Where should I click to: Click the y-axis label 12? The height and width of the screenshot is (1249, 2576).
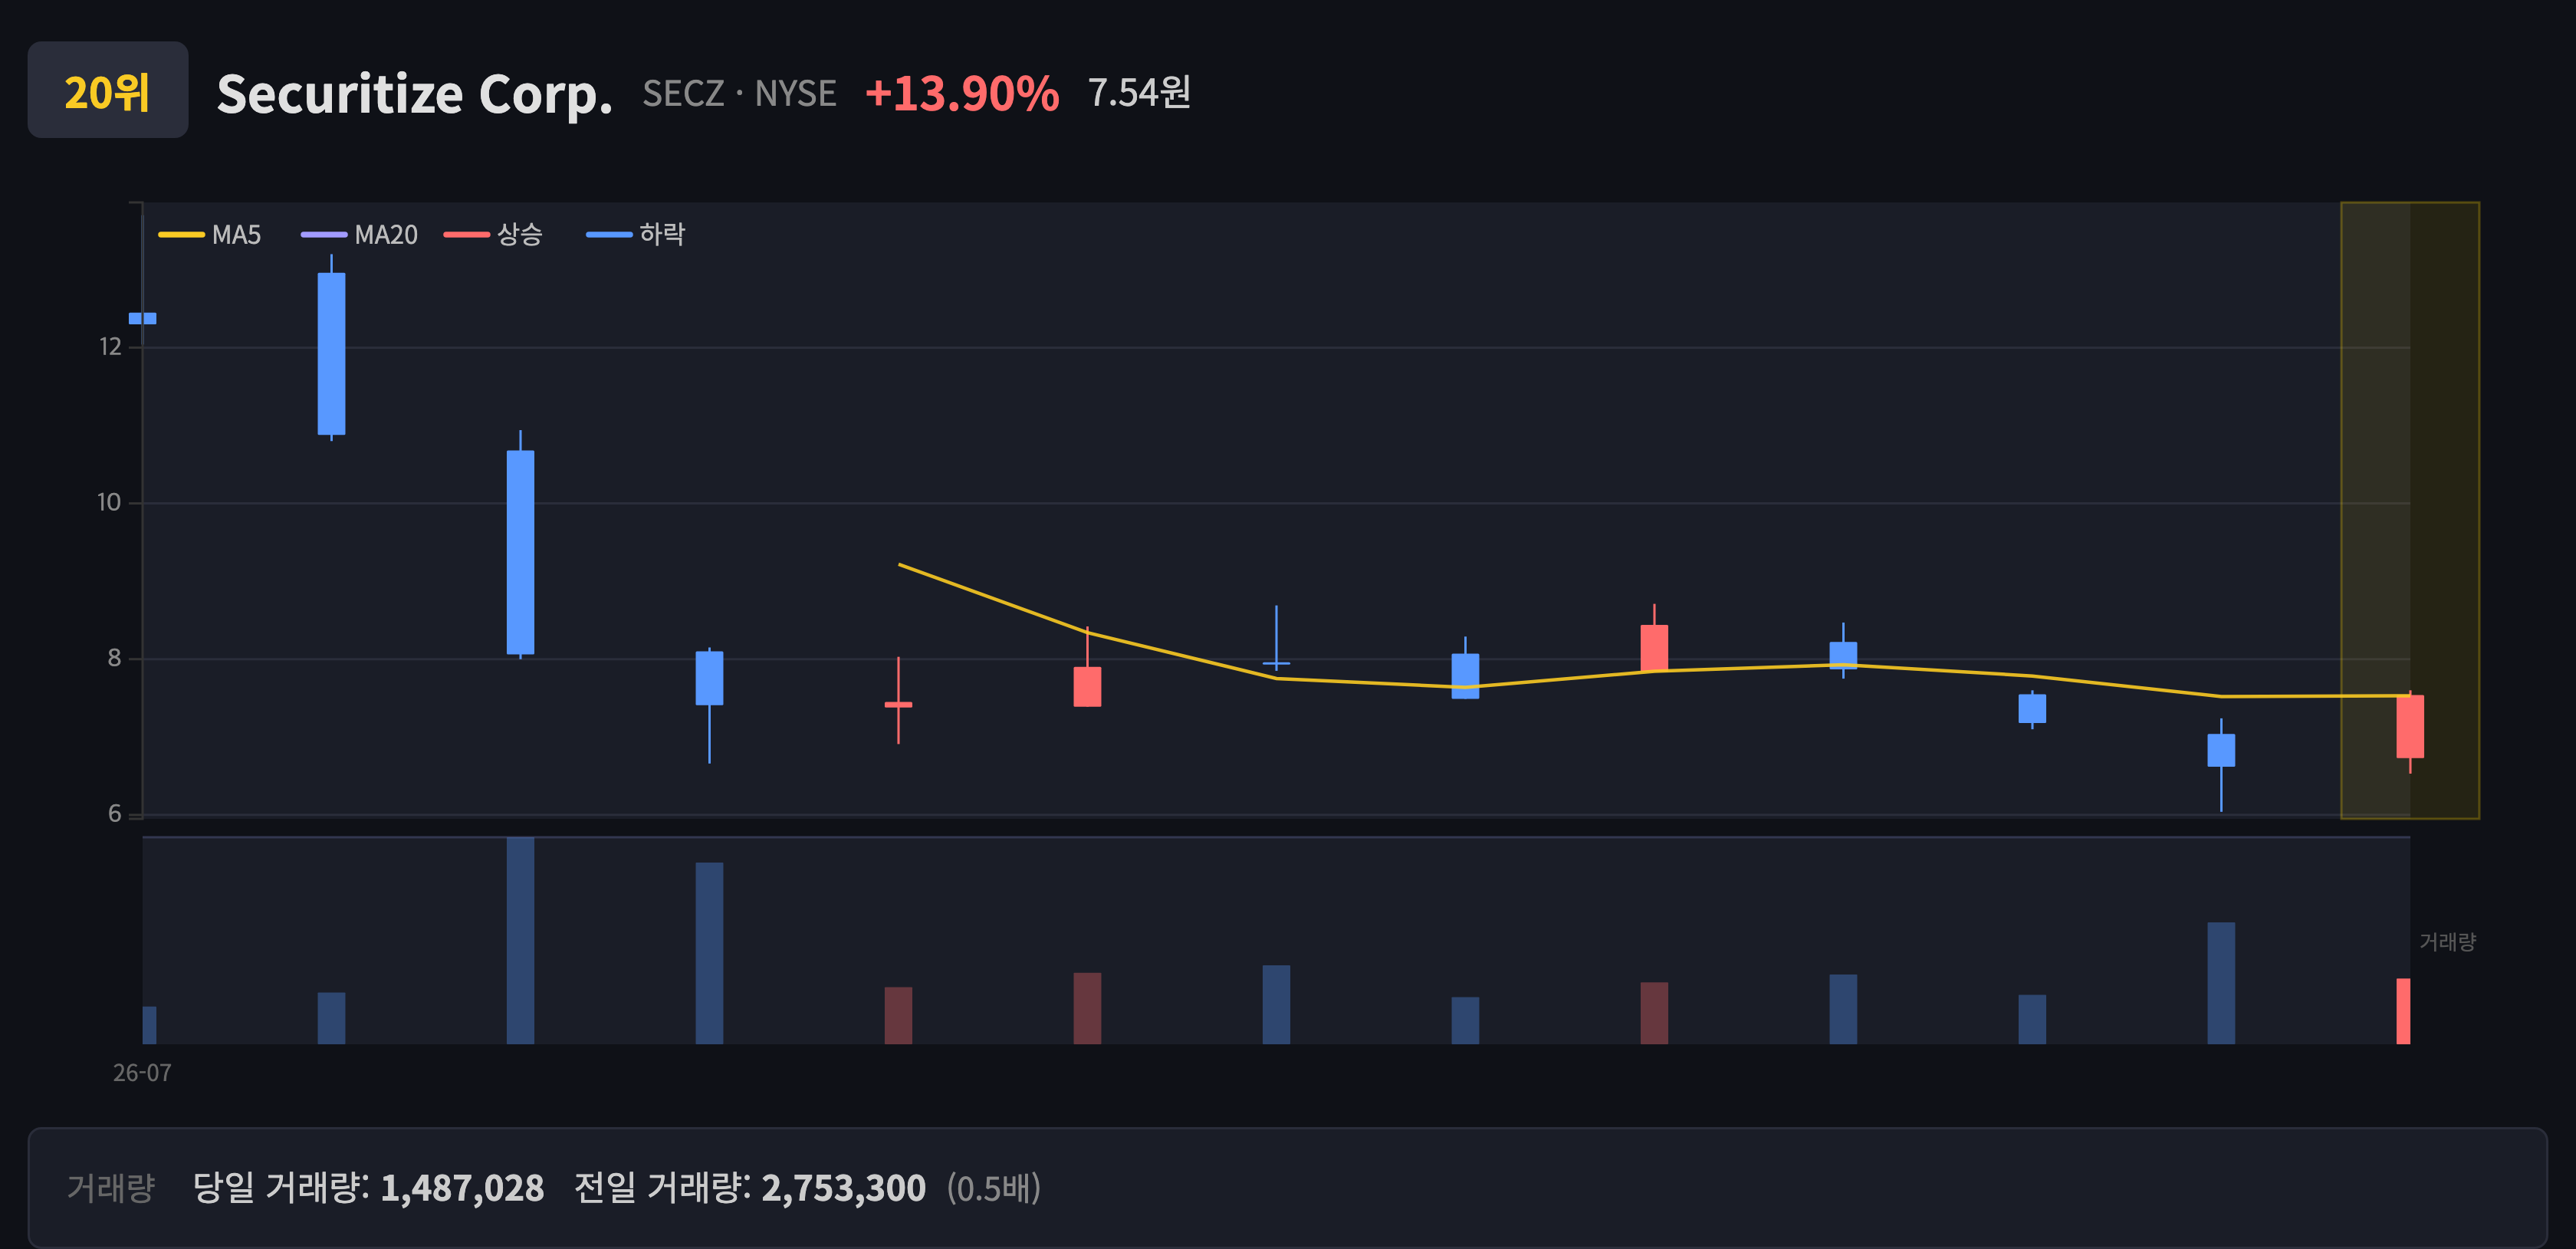pyautogui.click(x=110, y=347)
